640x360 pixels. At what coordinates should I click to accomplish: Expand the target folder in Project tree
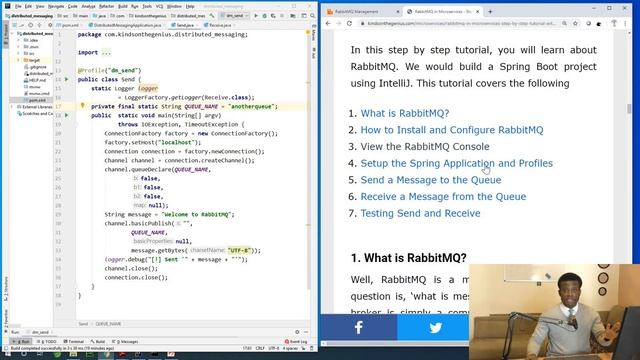point(18,60)
